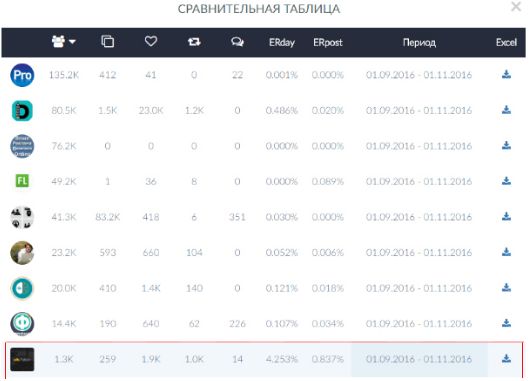Download Excel for the 80.5K row

(506, 110)
